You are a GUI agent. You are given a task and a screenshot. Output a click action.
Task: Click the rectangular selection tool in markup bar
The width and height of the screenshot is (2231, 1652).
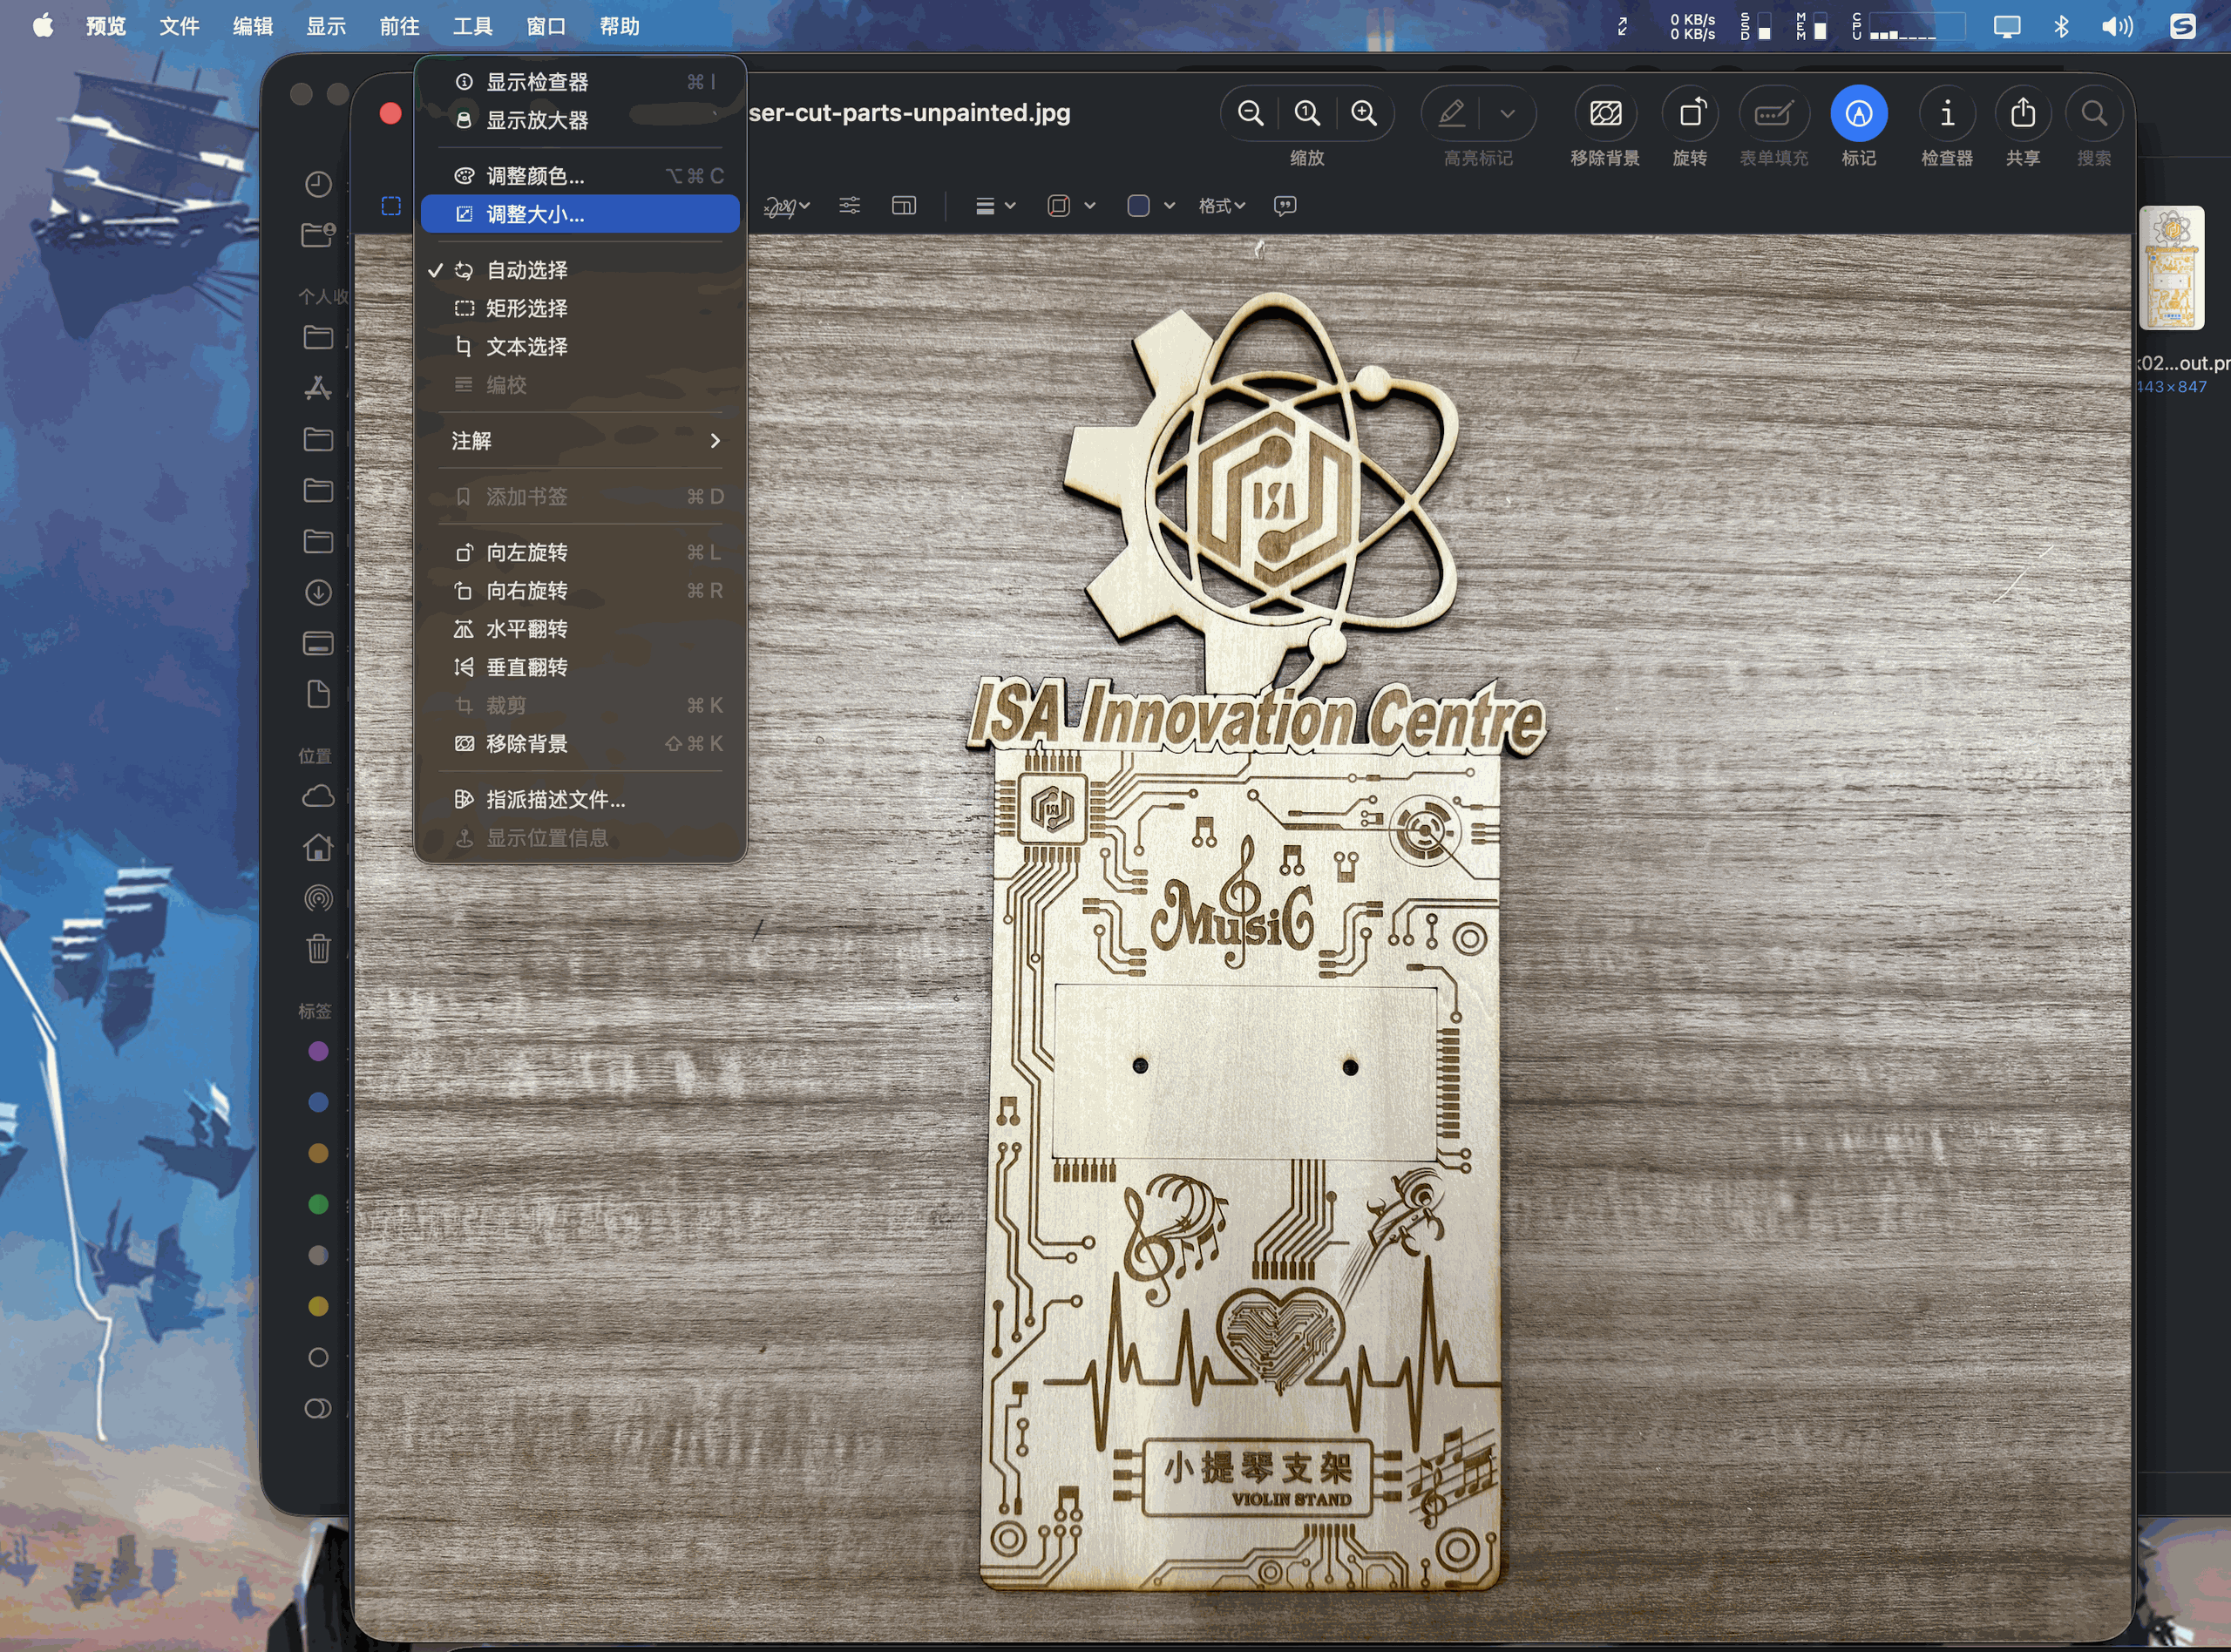[x=391, y=205]
